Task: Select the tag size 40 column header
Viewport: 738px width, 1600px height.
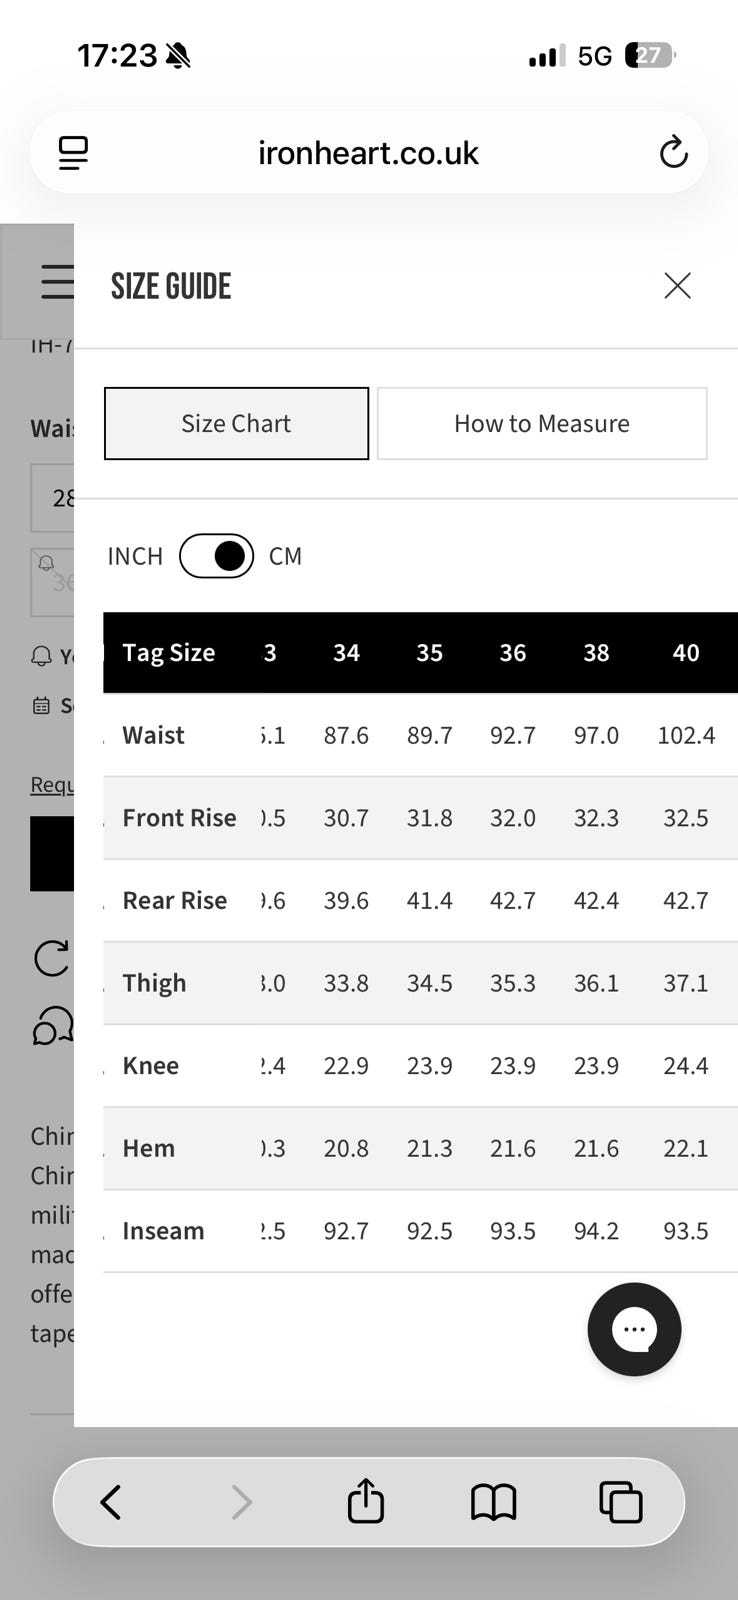Action: (x=686, y=653)
